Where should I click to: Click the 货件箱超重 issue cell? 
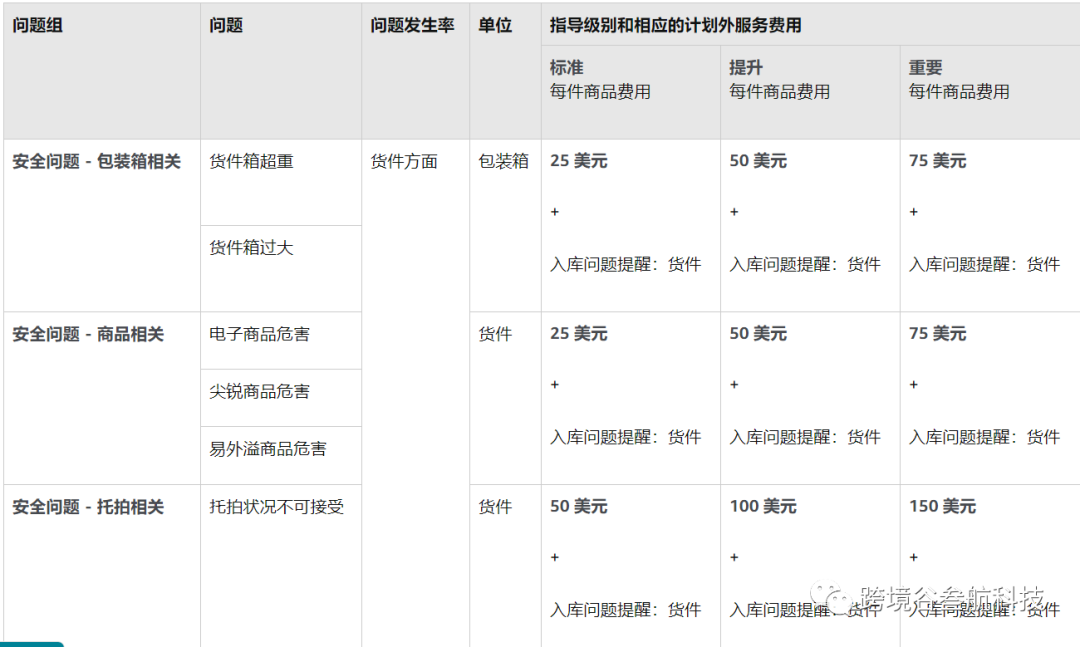point(251,161)
